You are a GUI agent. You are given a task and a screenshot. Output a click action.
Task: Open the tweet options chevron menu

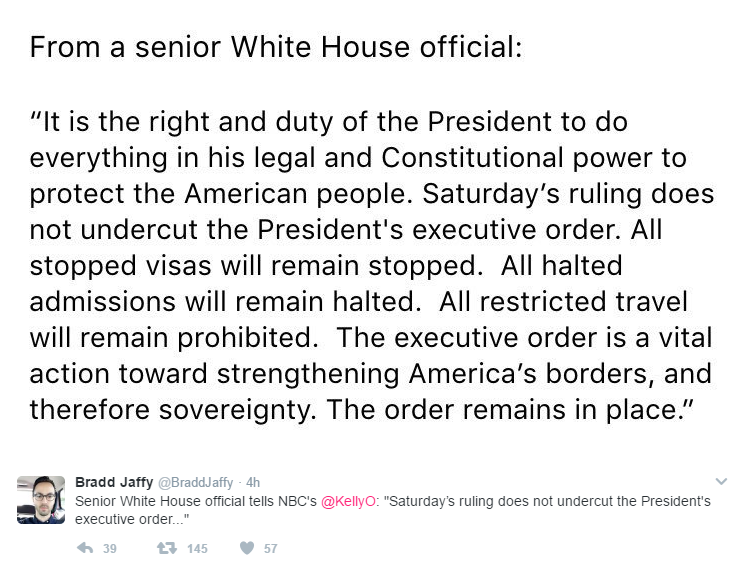pos(723,482)
